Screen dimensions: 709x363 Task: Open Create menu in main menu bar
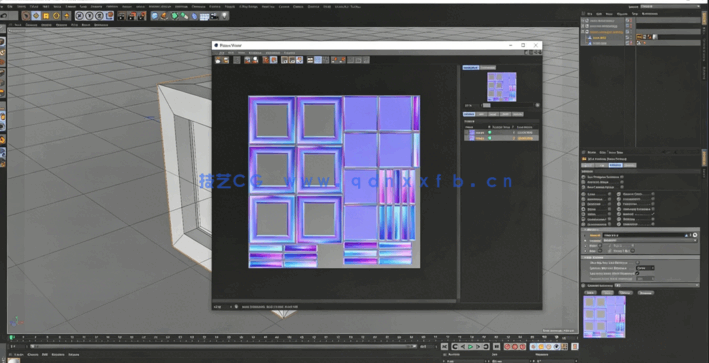[x=21, y=7]
